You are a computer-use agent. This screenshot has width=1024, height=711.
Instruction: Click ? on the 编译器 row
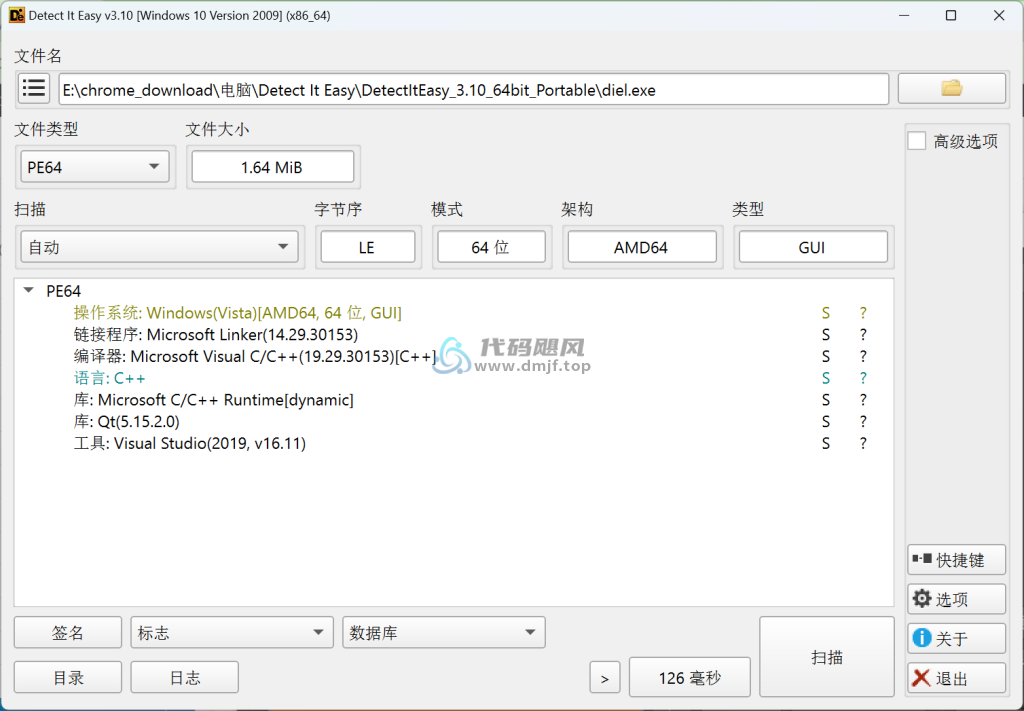pyautogui.click(x=863, y=356)
